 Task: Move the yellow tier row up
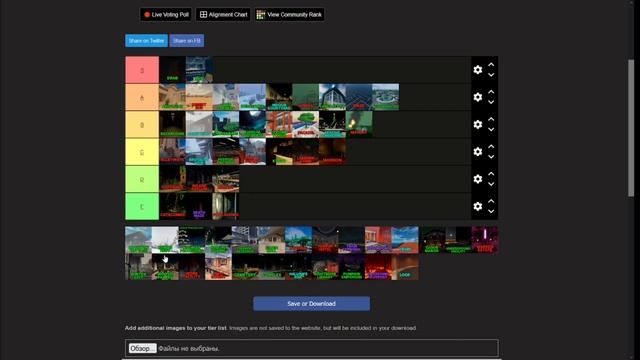pyautogui.click(x=491, y=147)
